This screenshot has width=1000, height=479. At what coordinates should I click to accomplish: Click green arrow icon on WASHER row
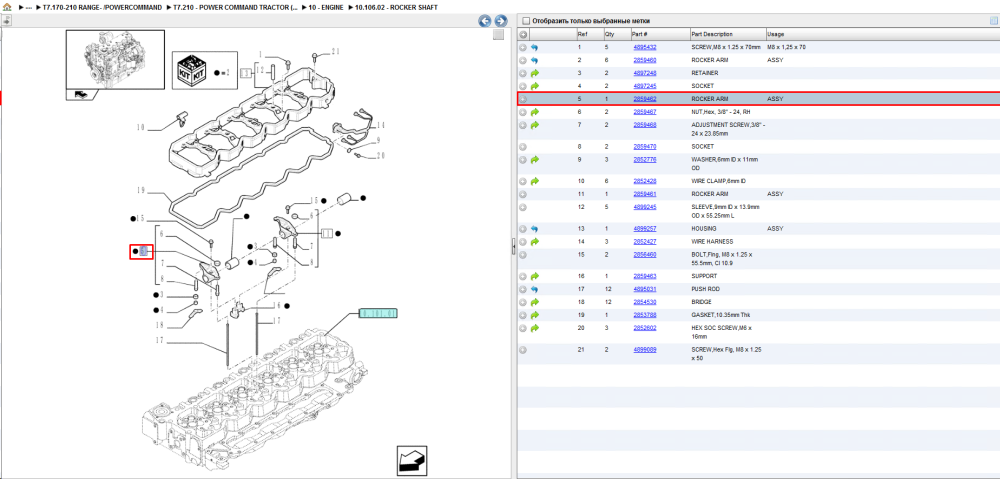pyautogui.click(x=534, y=159)
